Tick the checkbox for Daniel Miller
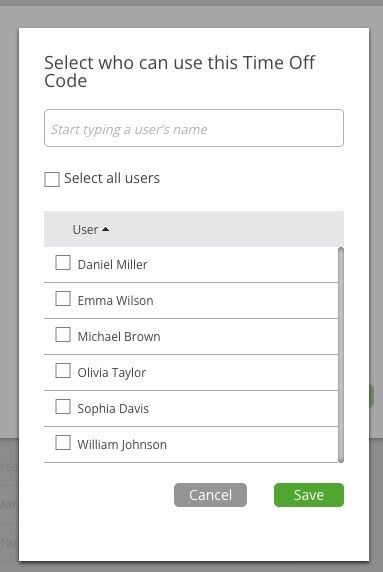 click(63, 263)
